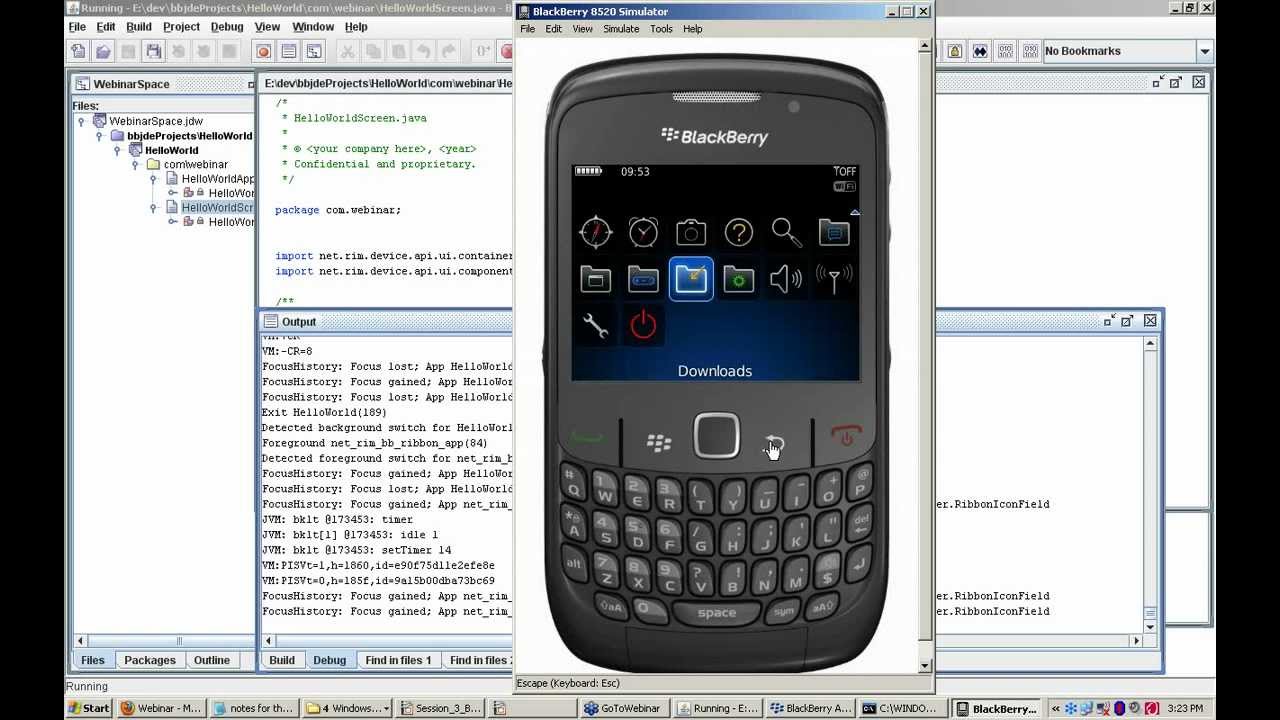Select the highlighted Downloads folder icon
Viewport: 1280px width, 720px height.
(691, 279)
